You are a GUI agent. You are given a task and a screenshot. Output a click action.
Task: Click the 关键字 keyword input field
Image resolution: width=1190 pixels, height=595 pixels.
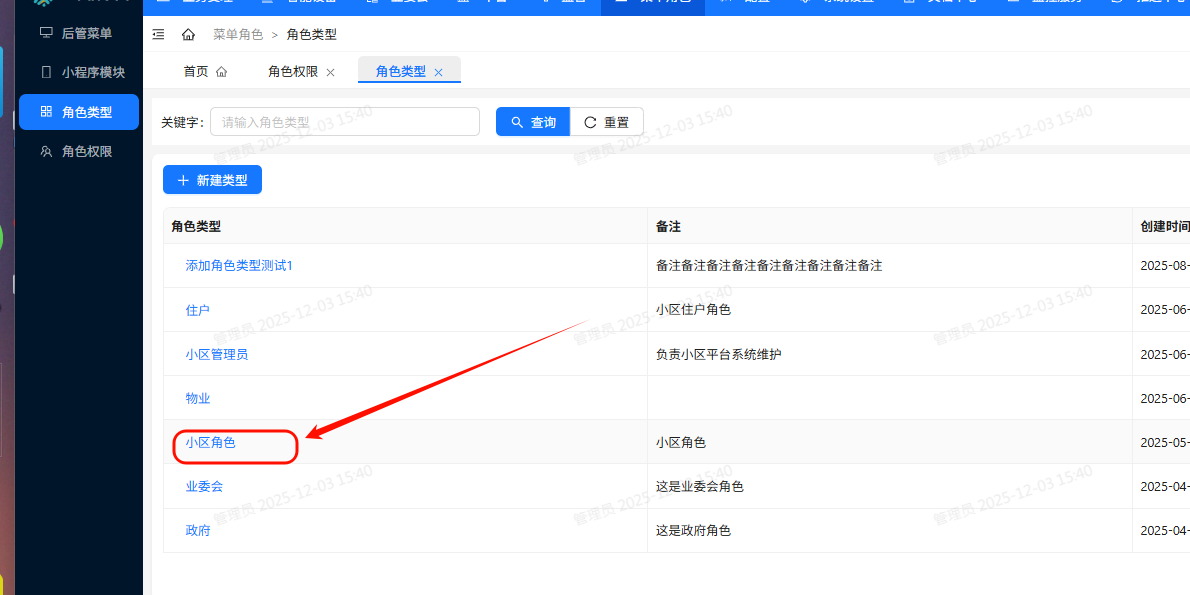344,121
